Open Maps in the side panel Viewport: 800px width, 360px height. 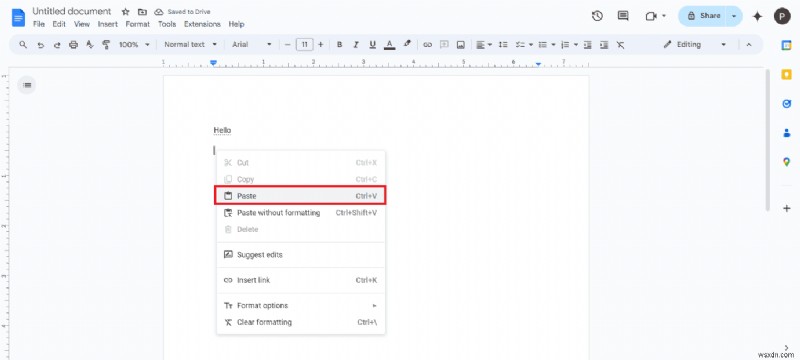point(786,162)
